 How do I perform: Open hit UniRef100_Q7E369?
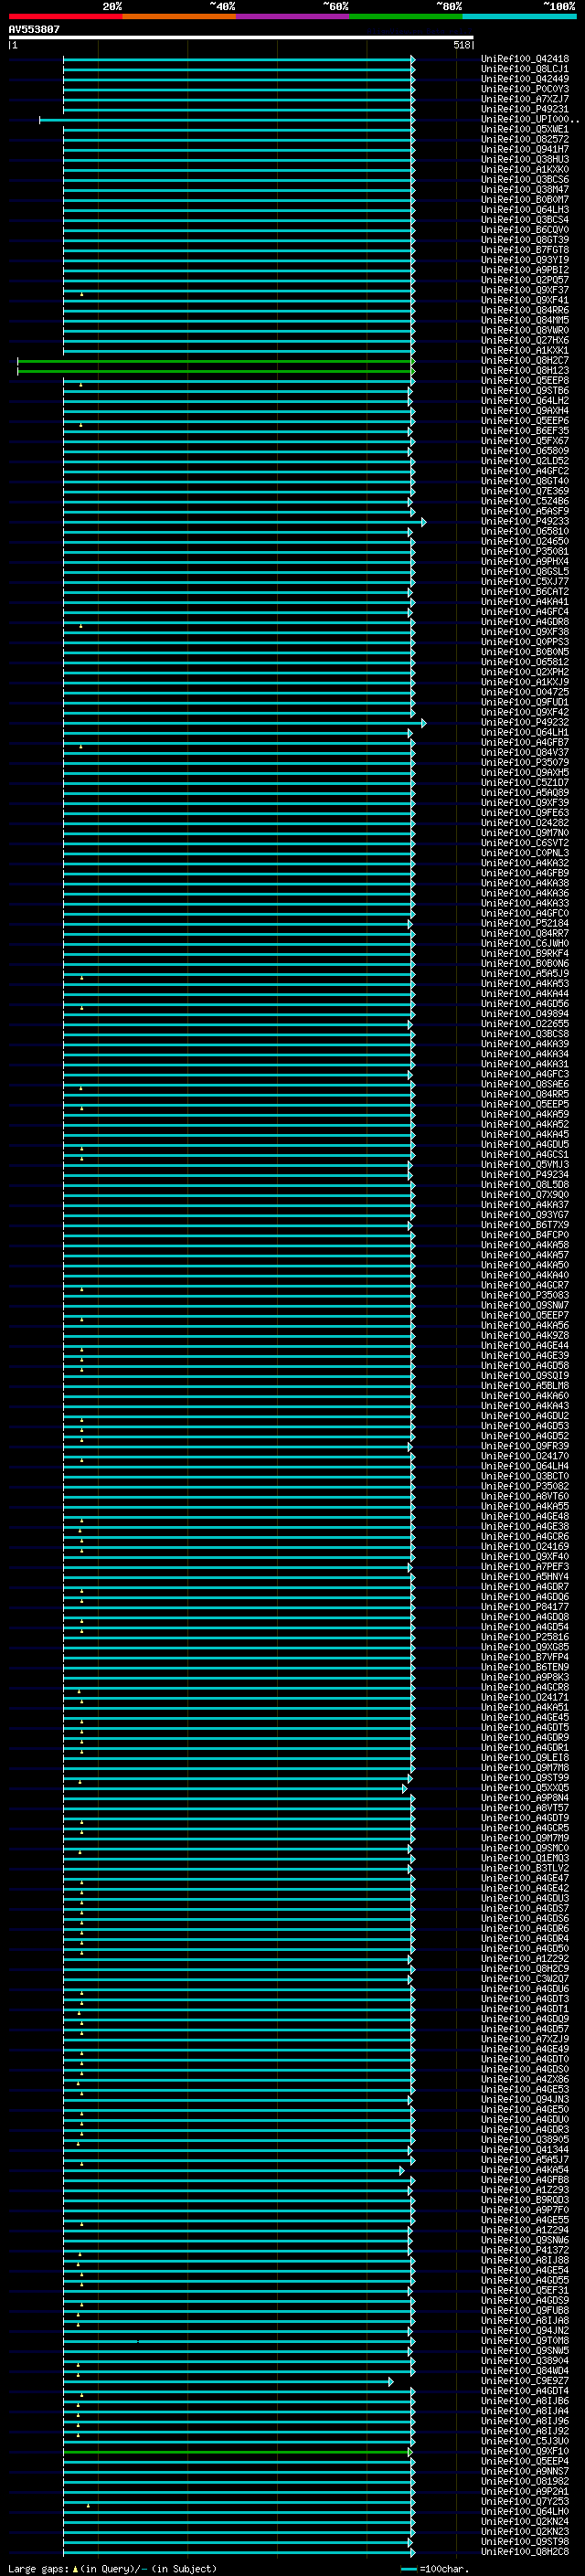524,491
